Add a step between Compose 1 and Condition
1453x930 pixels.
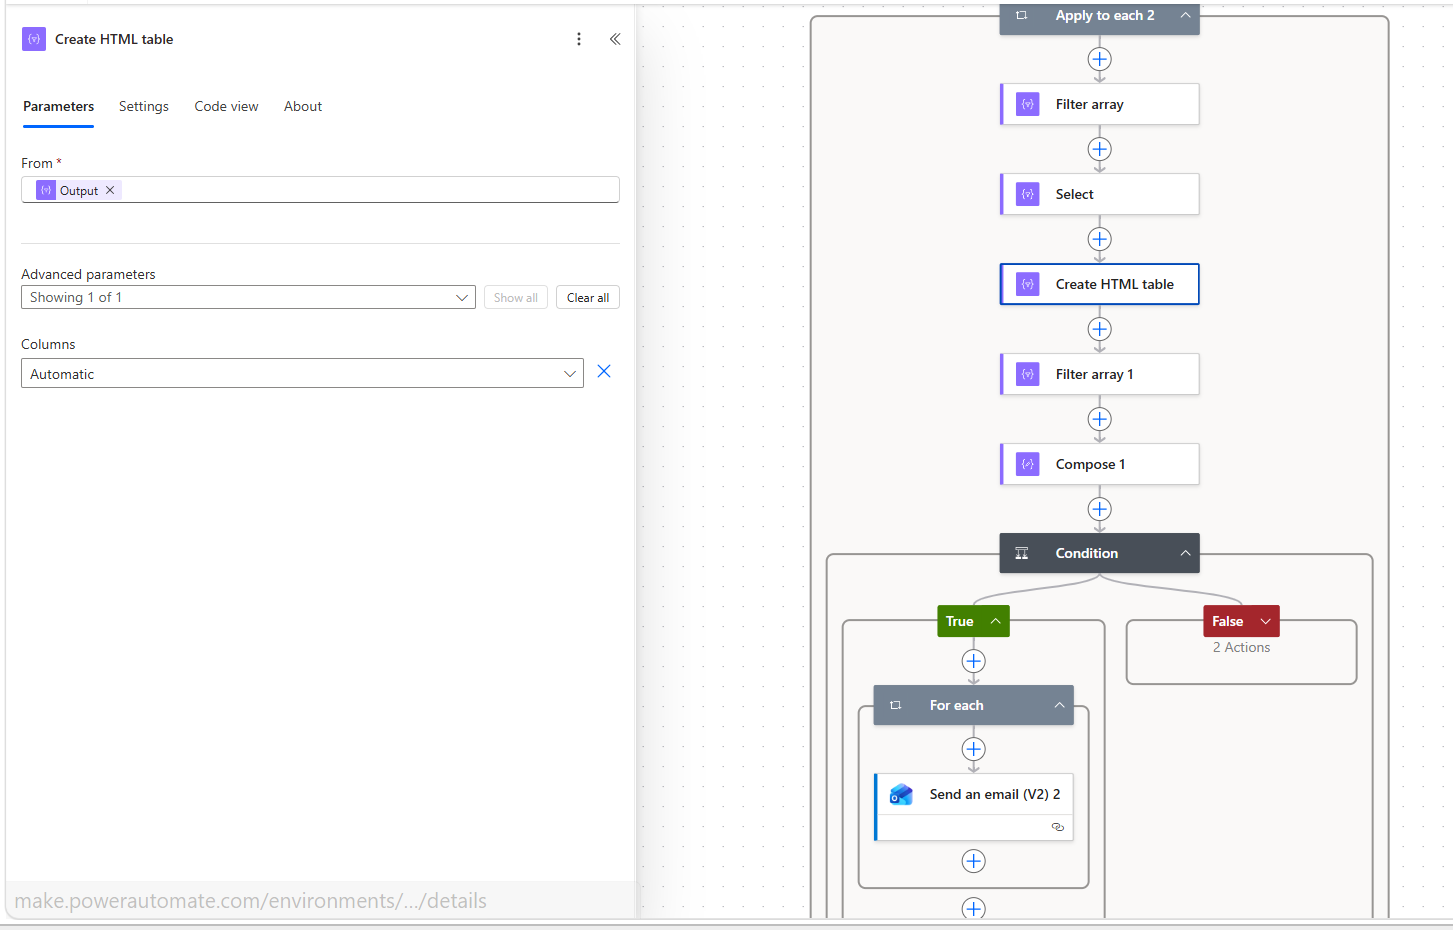click(x=1100, y=509)
